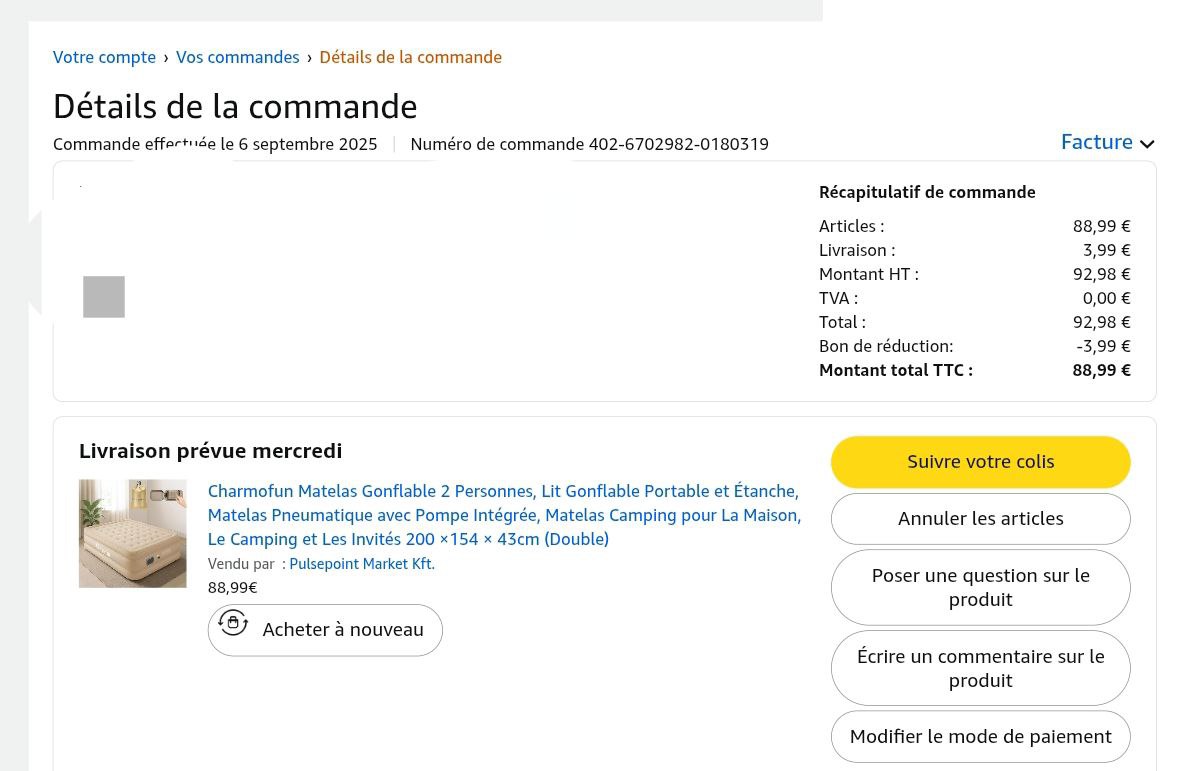
Task: Click the Acheter à nouveau button label
Action: pyautogui.click(x=343, y=630)
